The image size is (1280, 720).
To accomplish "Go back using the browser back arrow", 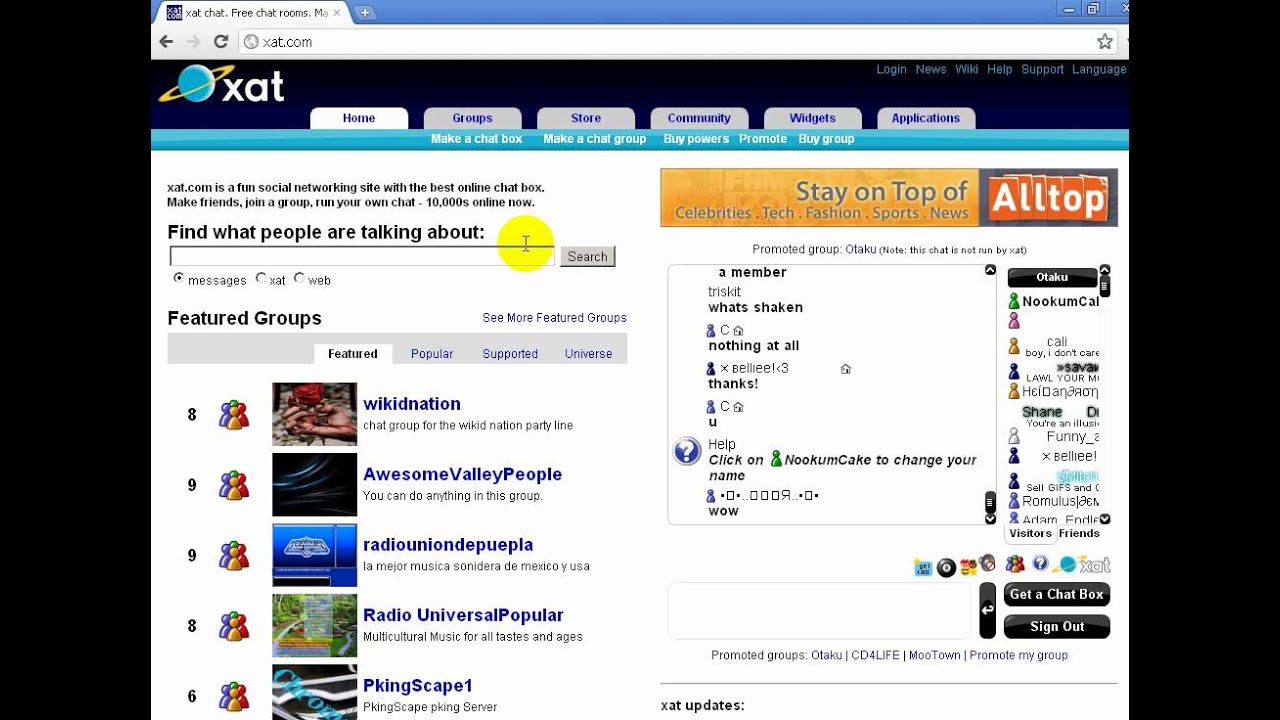I will click(x=167, y=42).
